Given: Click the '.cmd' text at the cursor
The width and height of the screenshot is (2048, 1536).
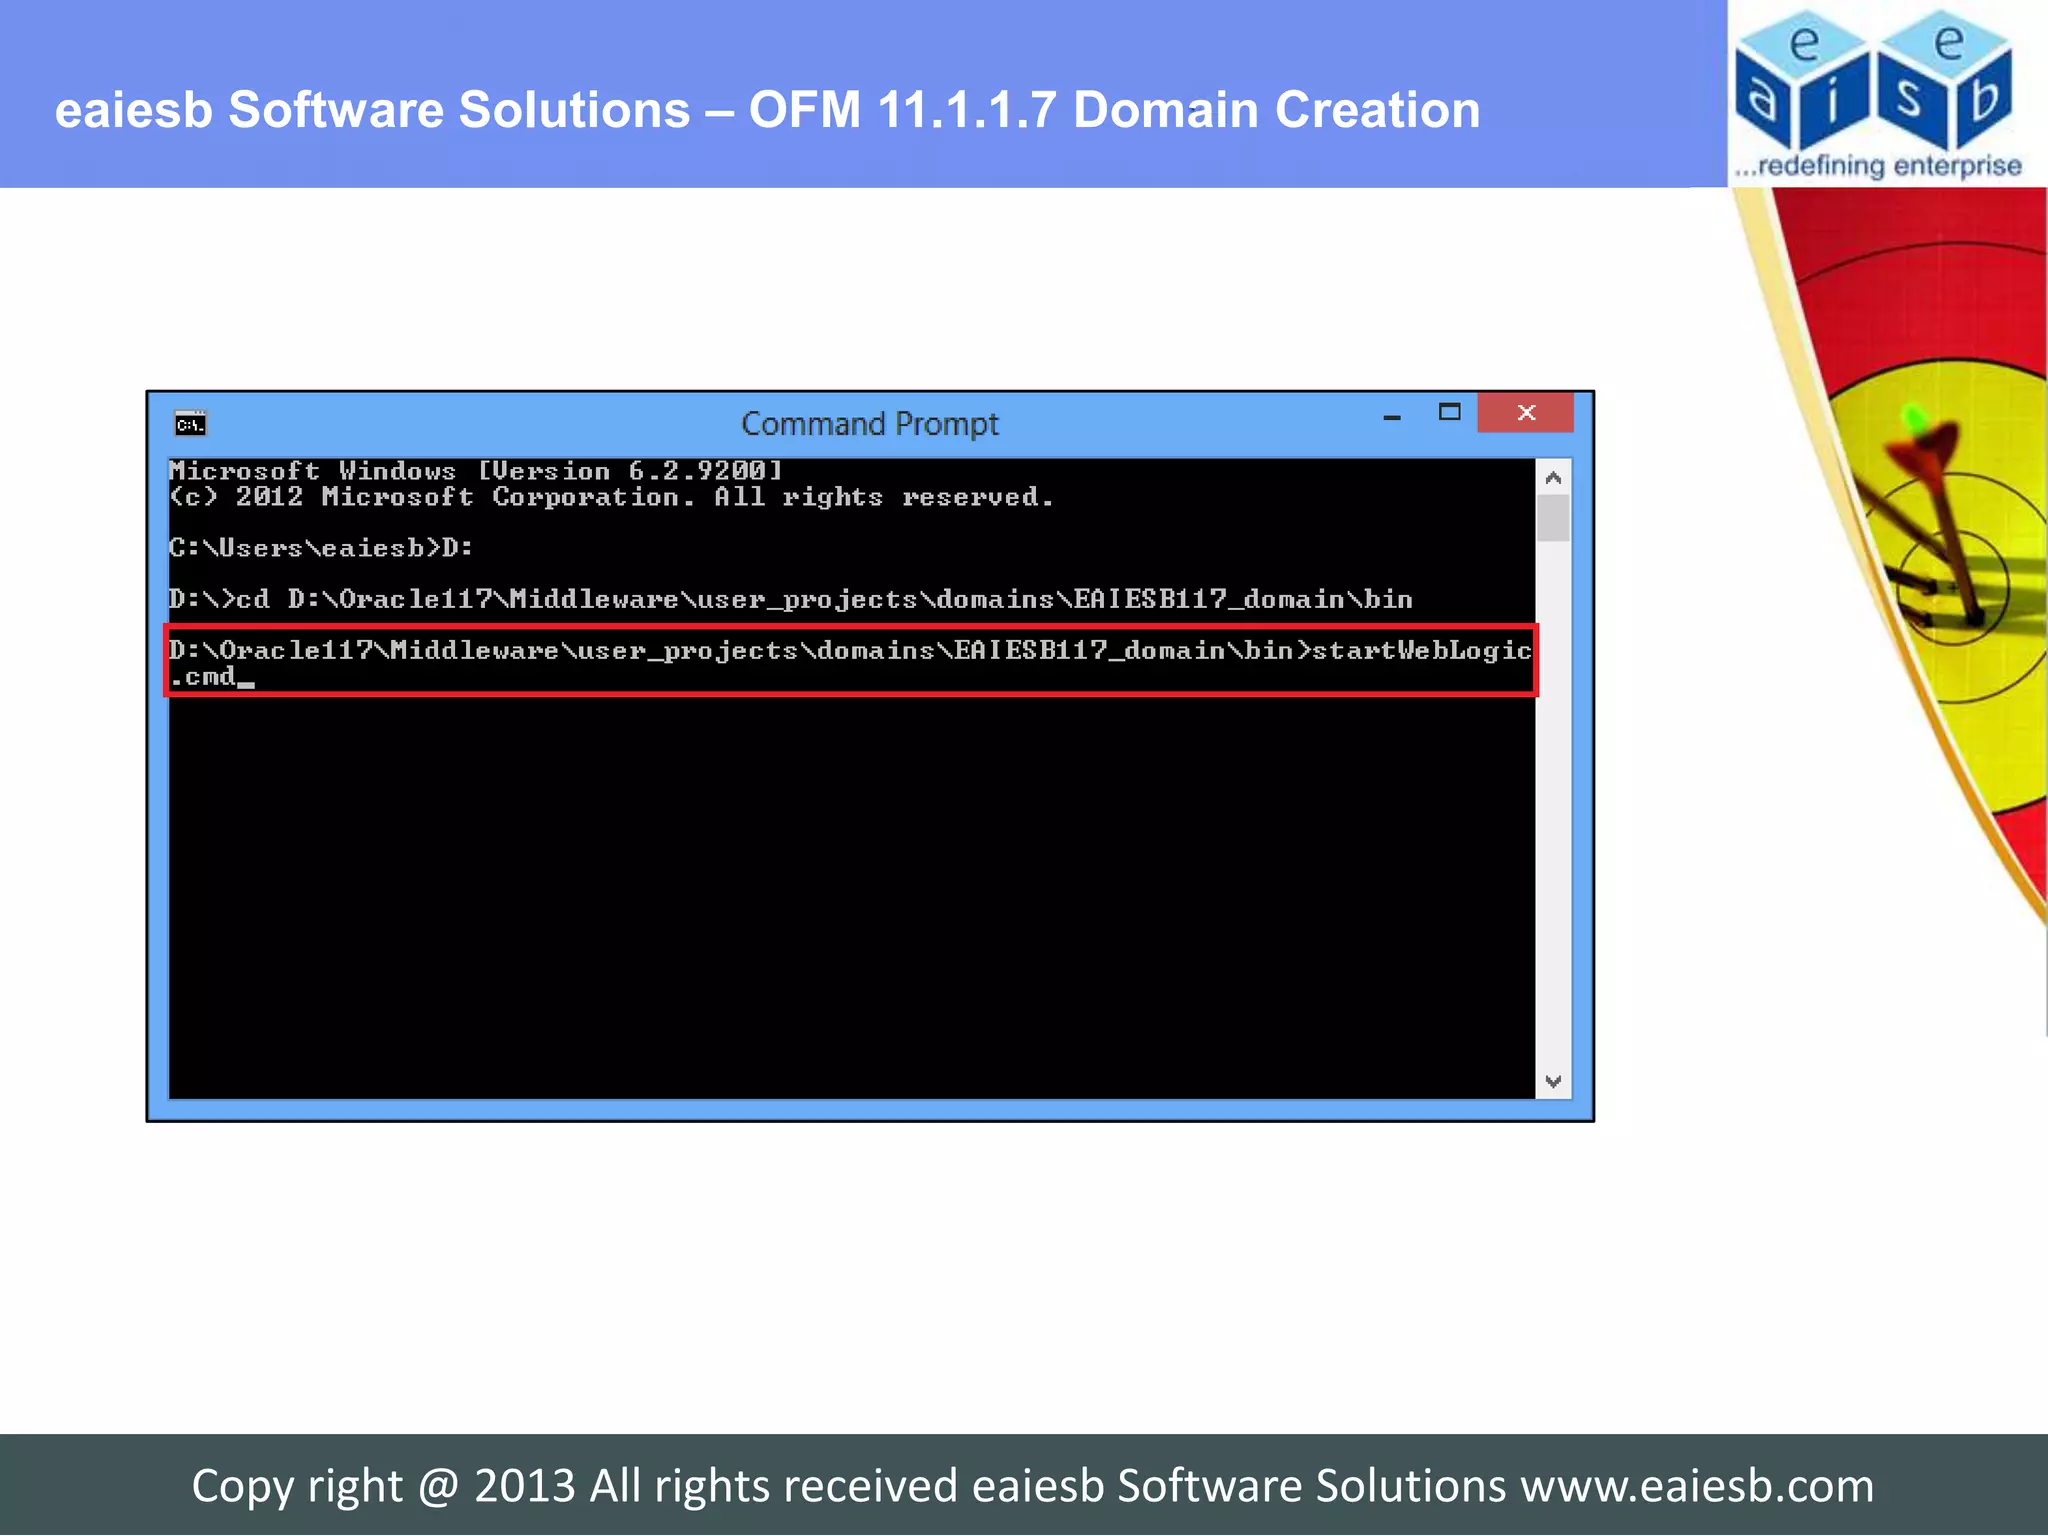Looking at the screenshot, I should 204,677.
